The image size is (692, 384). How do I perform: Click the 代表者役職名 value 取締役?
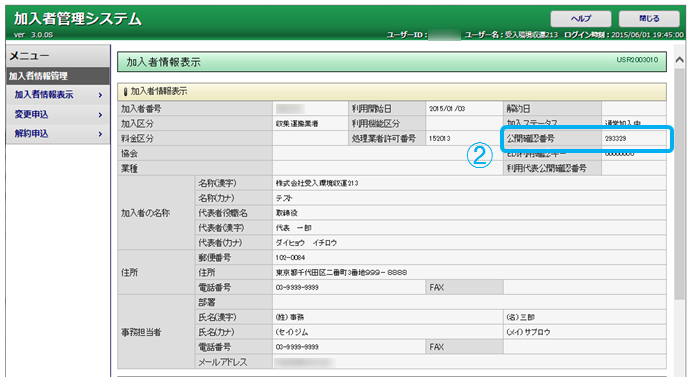click(x=287, y=213)
